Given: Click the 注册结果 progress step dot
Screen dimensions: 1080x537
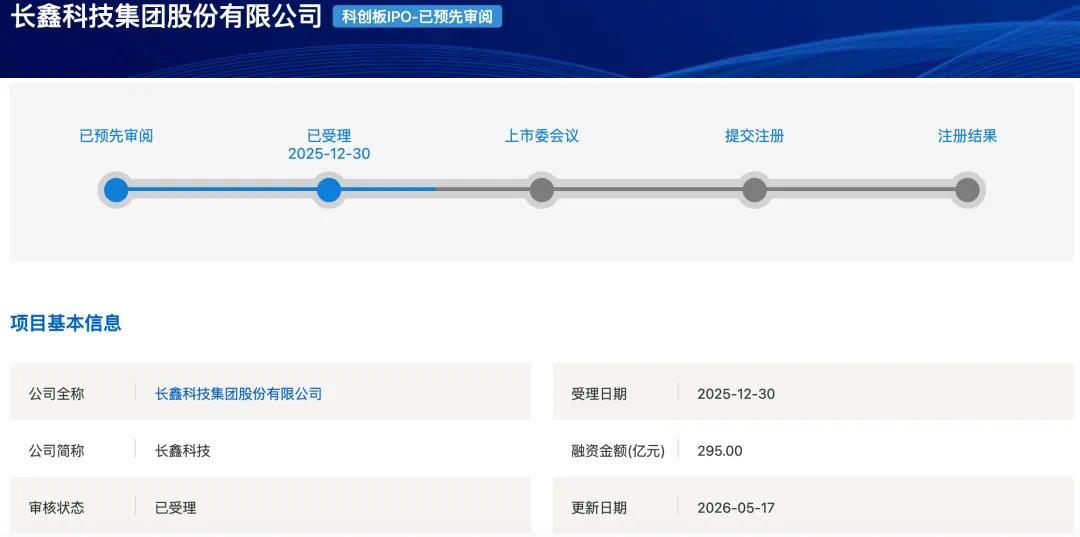Looking at the screenshot, I should 967,189.
